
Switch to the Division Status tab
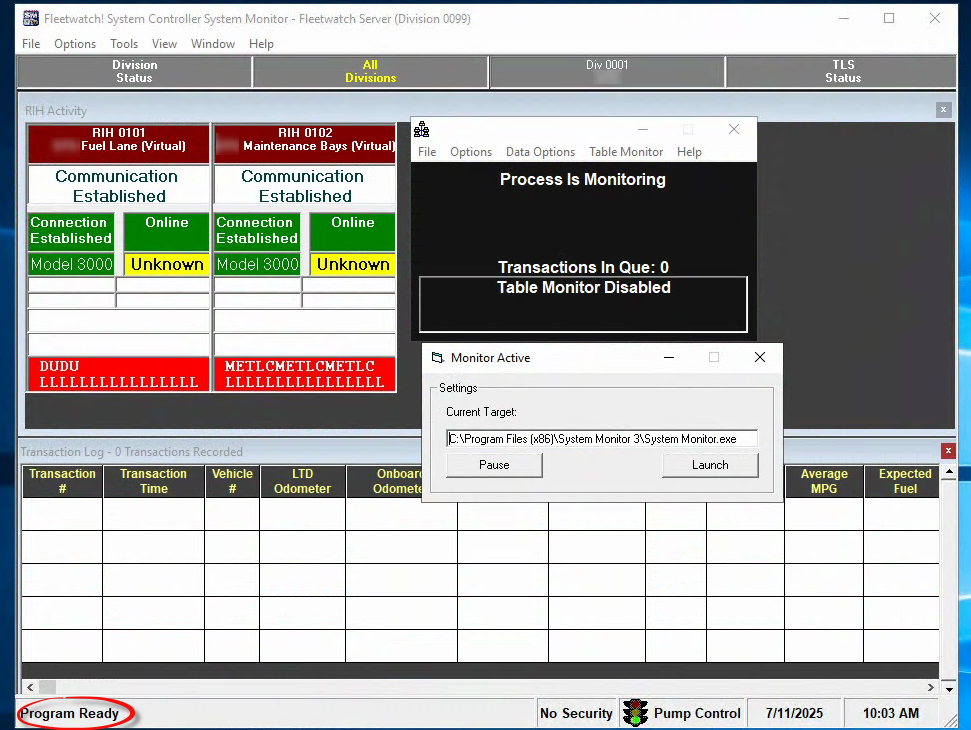coord(134,71)
